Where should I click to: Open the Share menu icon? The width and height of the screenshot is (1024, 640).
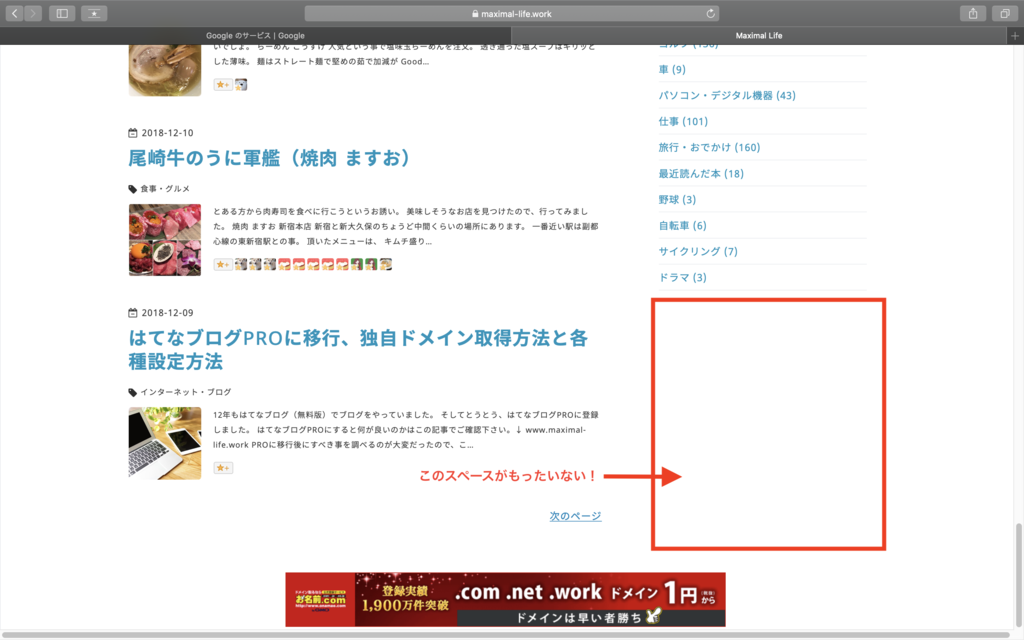[973, 13]
